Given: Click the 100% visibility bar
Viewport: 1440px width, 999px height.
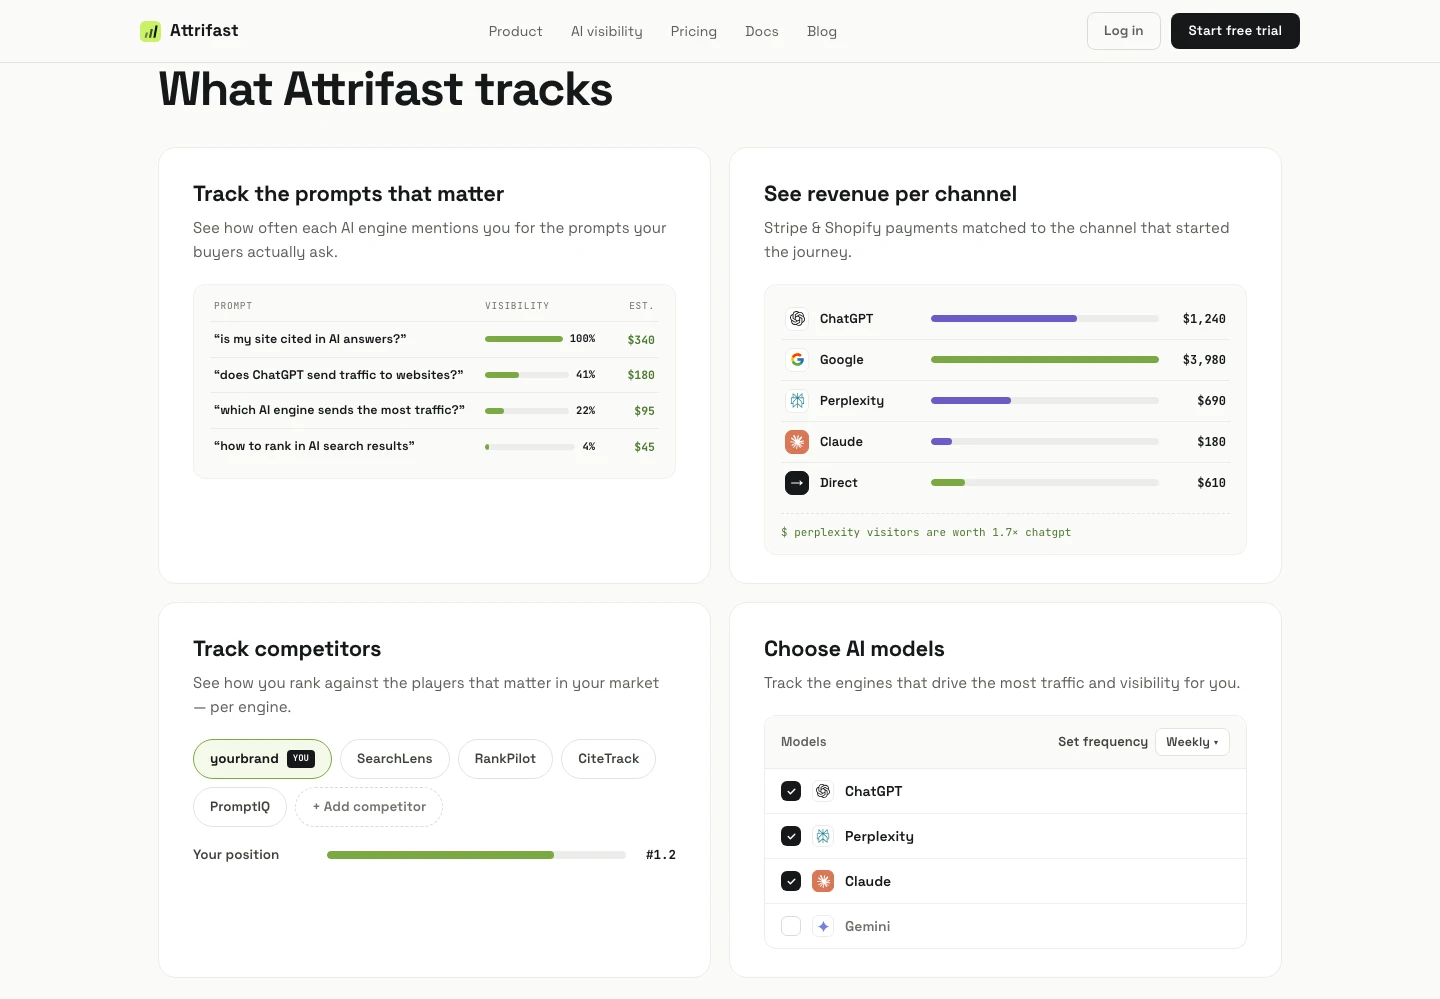Looking at the screenshot, I should pos(524,339).
